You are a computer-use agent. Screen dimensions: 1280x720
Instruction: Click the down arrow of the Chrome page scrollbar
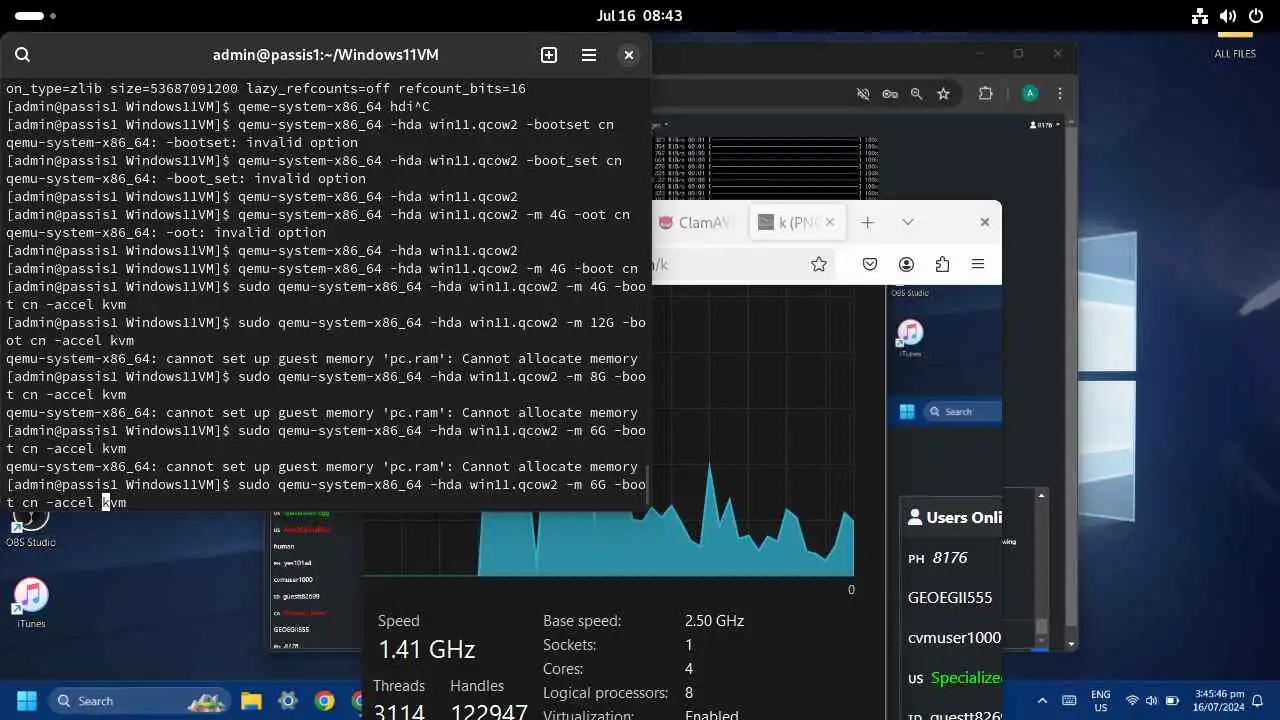click(1071, 644)
